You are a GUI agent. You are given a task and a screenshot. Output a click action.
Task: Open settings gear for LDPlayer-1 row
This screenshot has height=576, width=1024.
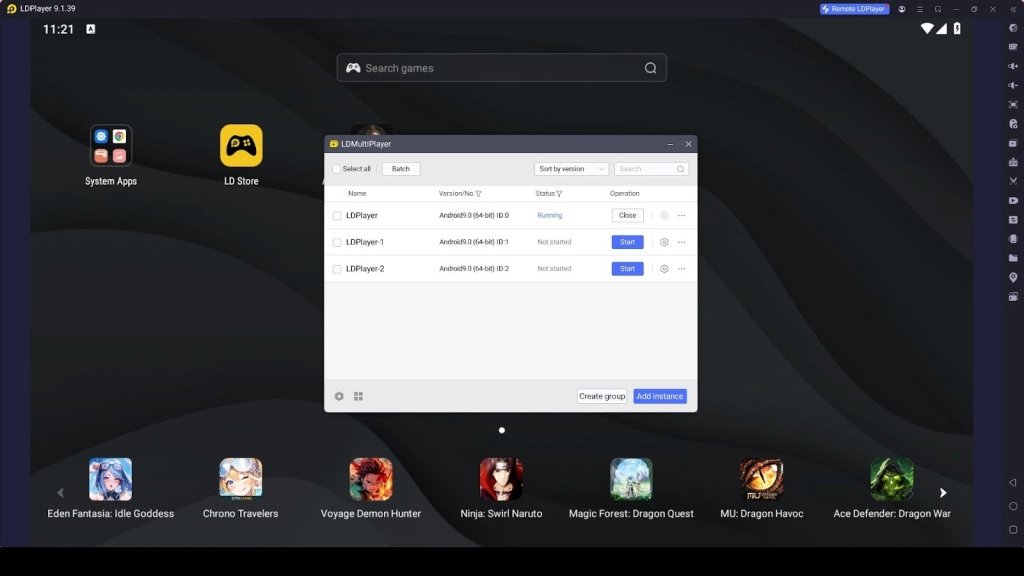664,242
